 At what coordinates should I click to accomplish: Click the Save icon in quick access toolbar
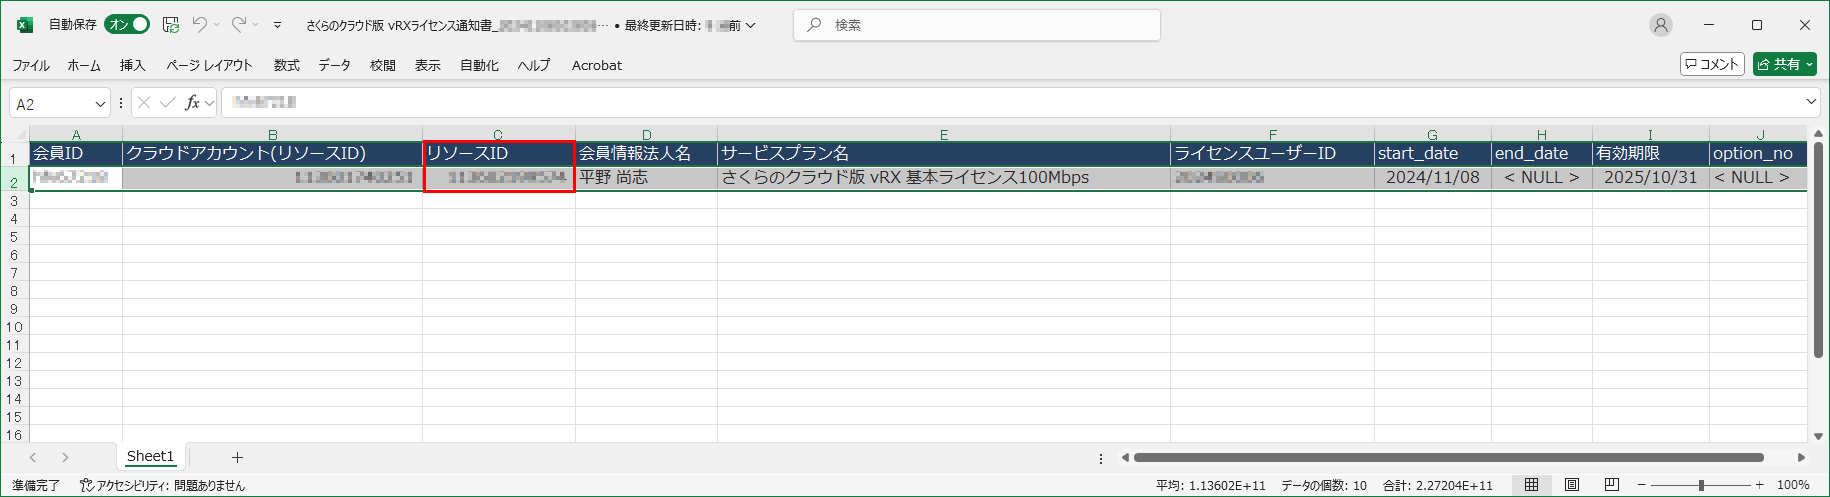click(171, 25)
